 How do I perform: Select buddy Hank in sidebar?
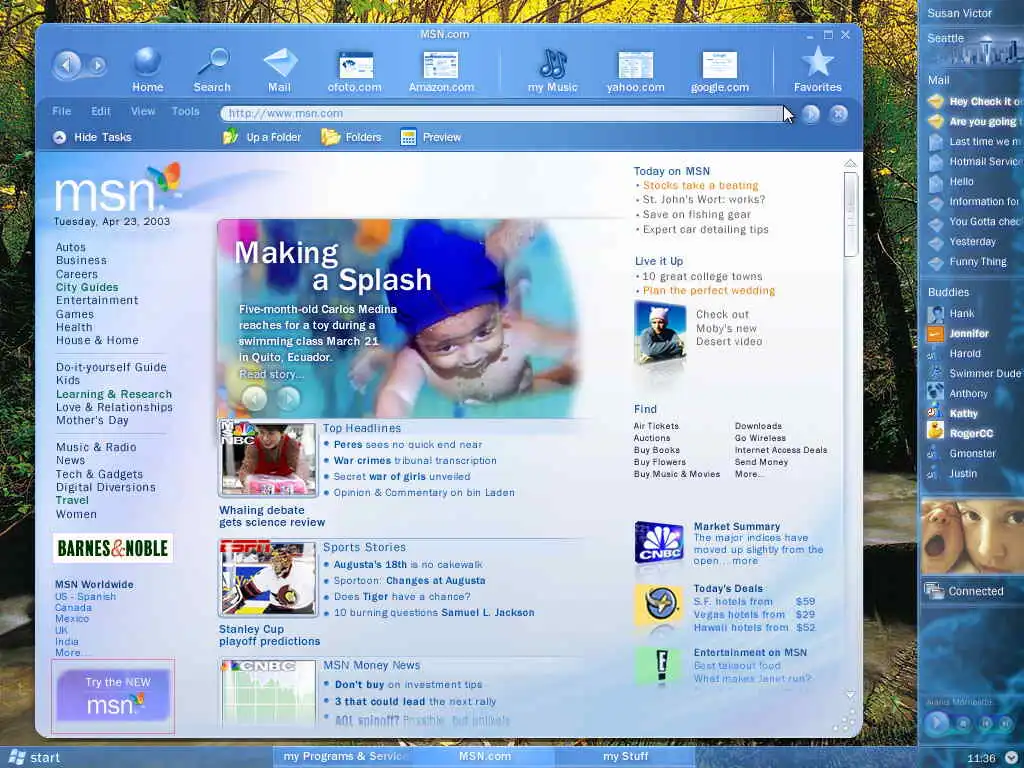[x=952, y=313]
